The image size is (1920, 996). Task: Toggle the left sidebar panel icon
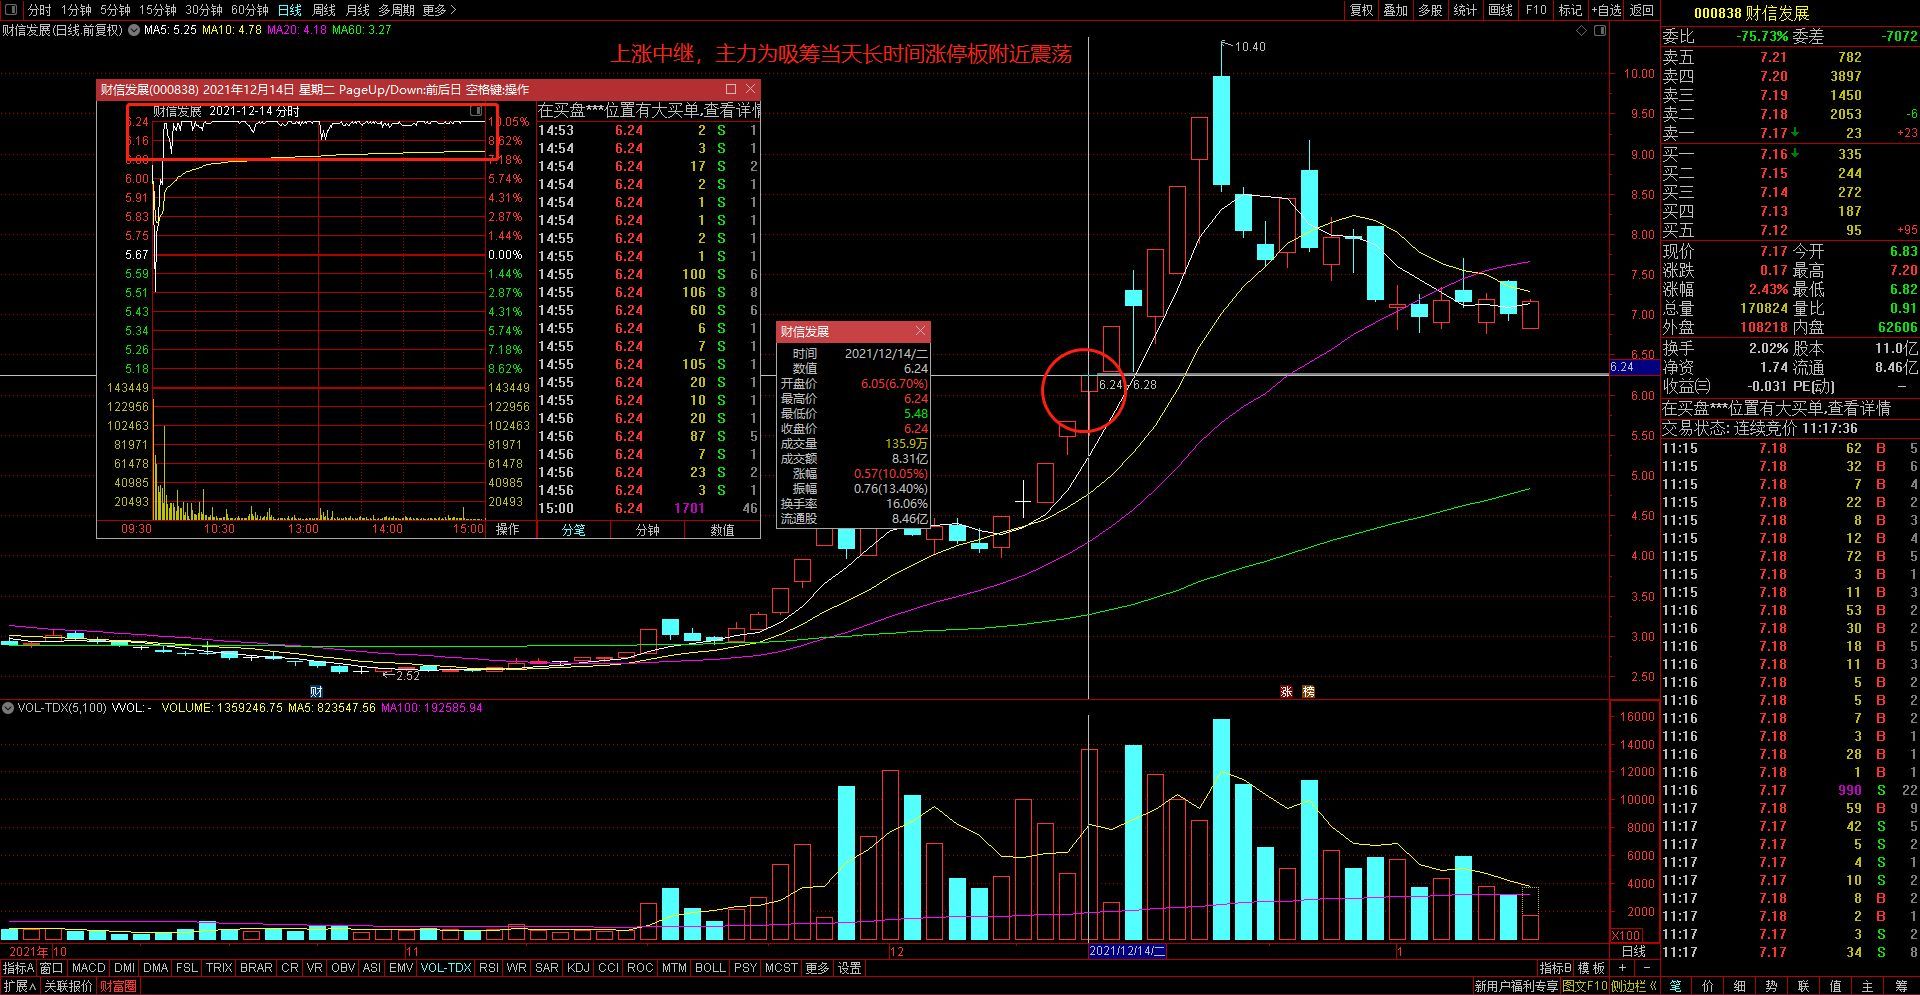pyautogui.click(x=11, y=10)
